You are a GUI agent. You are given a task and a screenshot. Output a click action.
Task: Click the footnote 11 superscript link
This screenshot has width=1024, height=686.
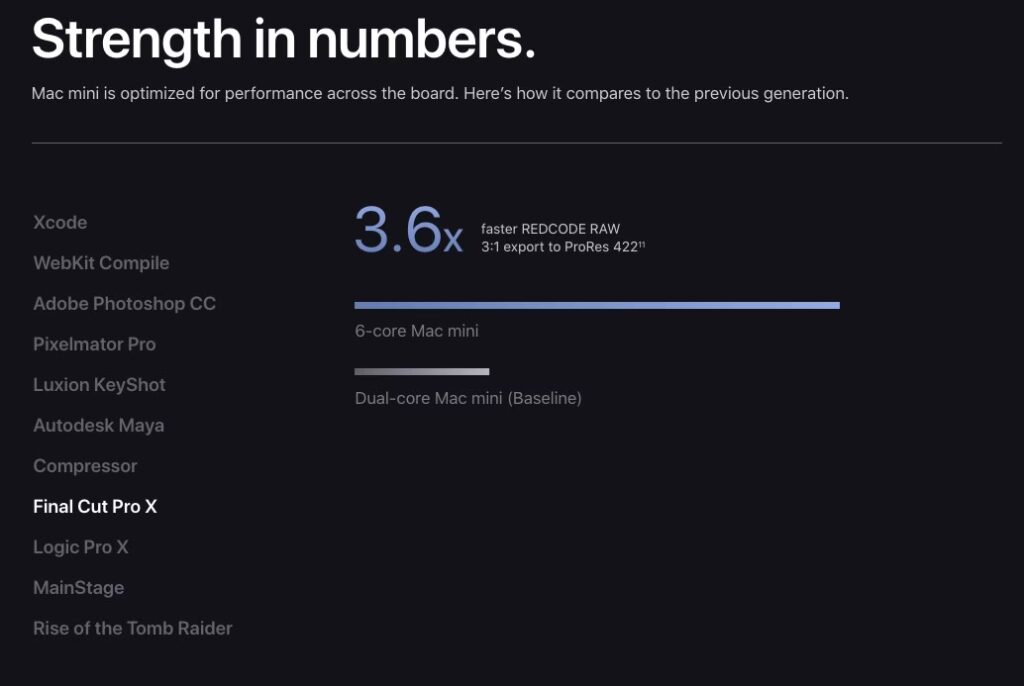pyautogui.click(x=642, y=245)
